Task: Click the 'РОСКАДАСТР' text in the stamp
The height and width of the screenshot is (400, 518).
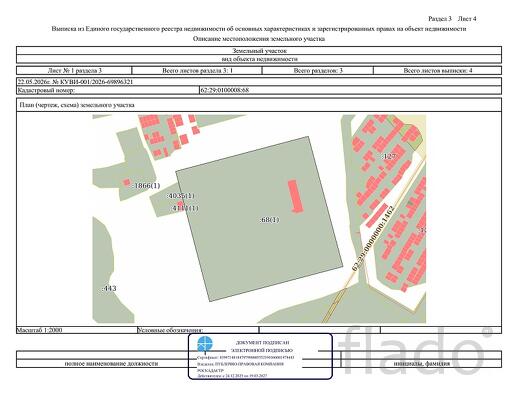Action: (211, 370)
